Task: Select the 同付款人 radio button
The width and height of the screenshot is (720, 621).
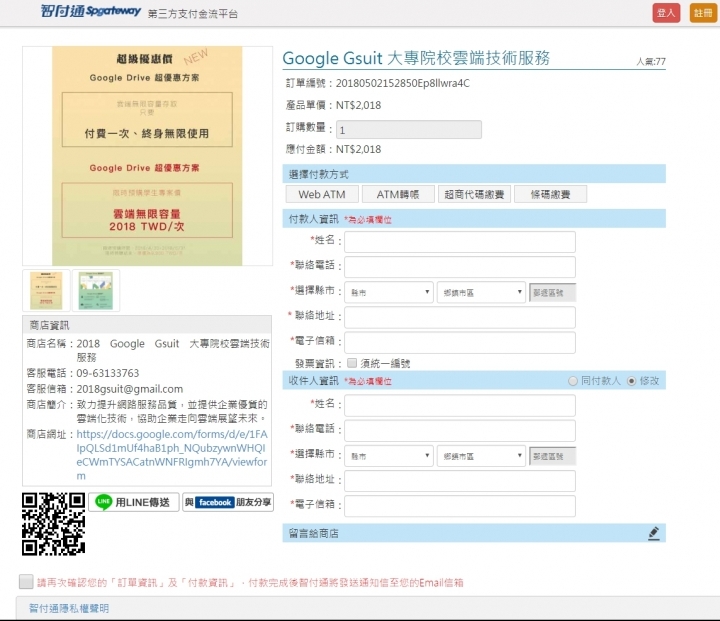Action: coord(573,381)
